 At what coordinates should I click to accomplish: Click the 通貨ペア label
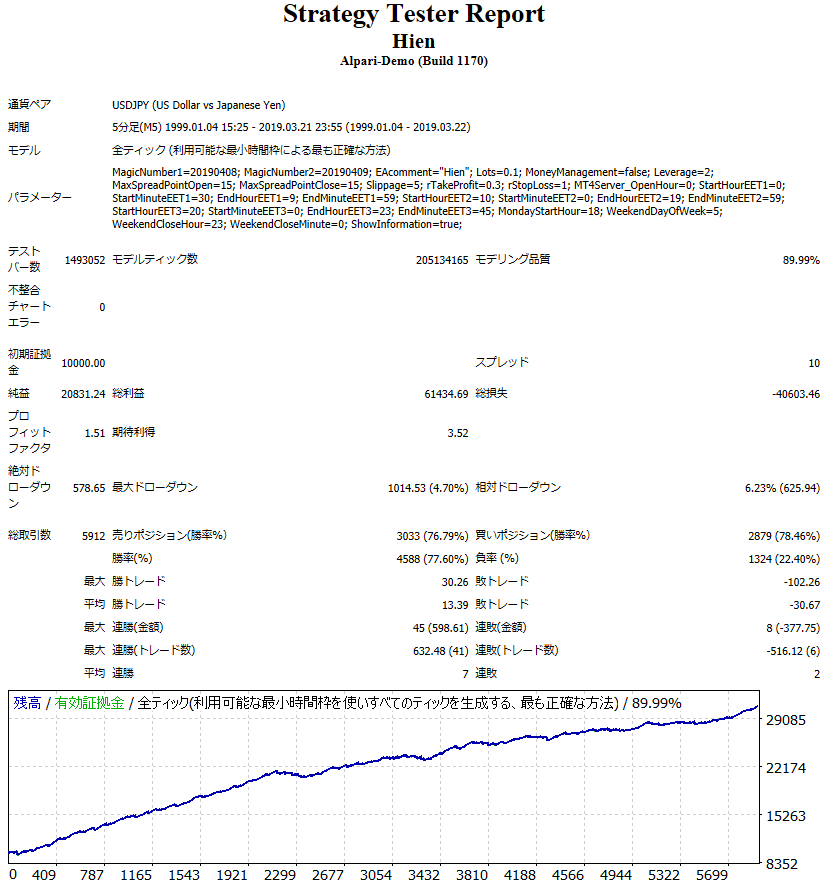point(29,104)
